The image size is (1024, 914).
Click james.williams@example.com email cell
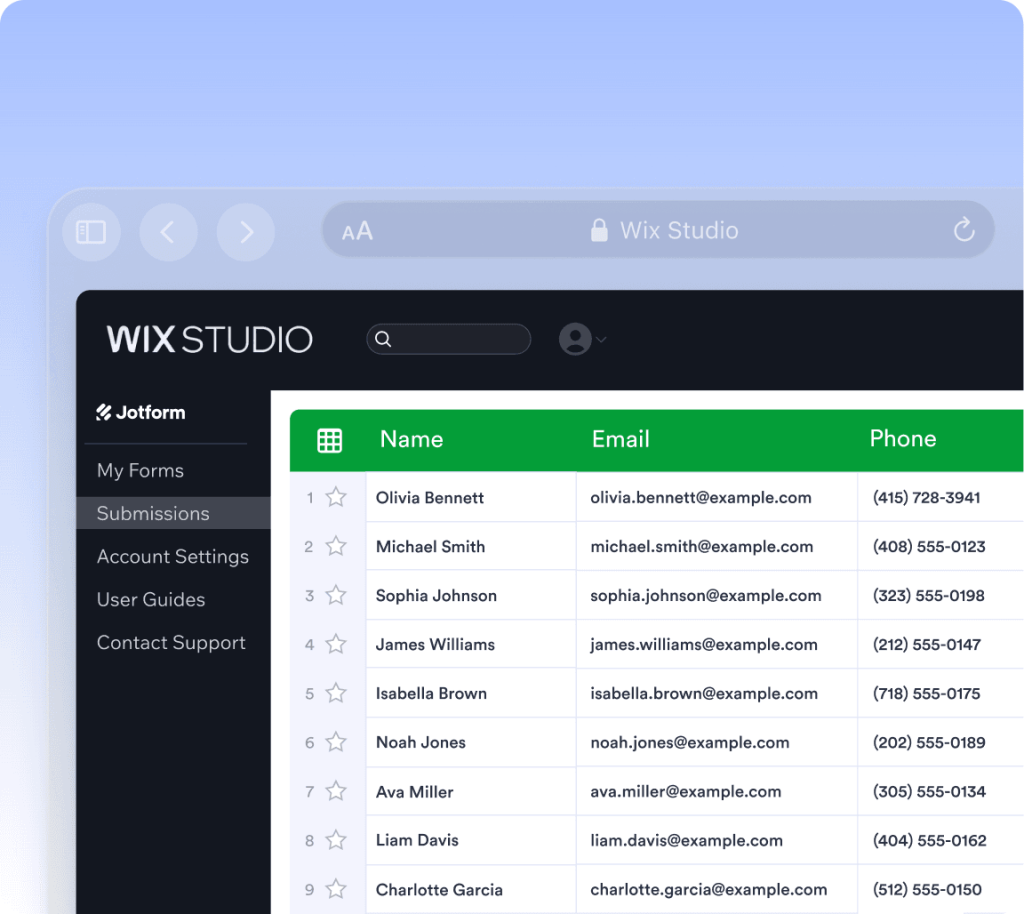716,644
